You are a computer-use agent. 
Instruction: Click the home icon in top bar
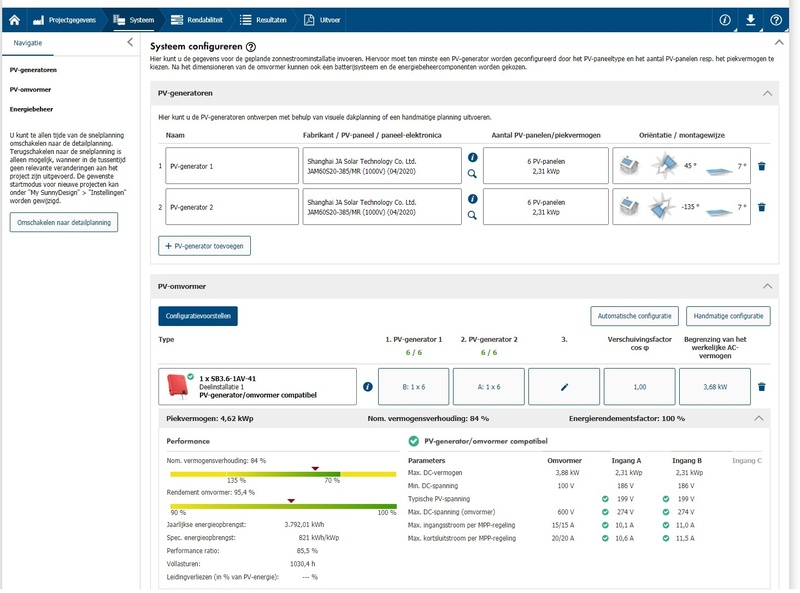tap(14, 19)
